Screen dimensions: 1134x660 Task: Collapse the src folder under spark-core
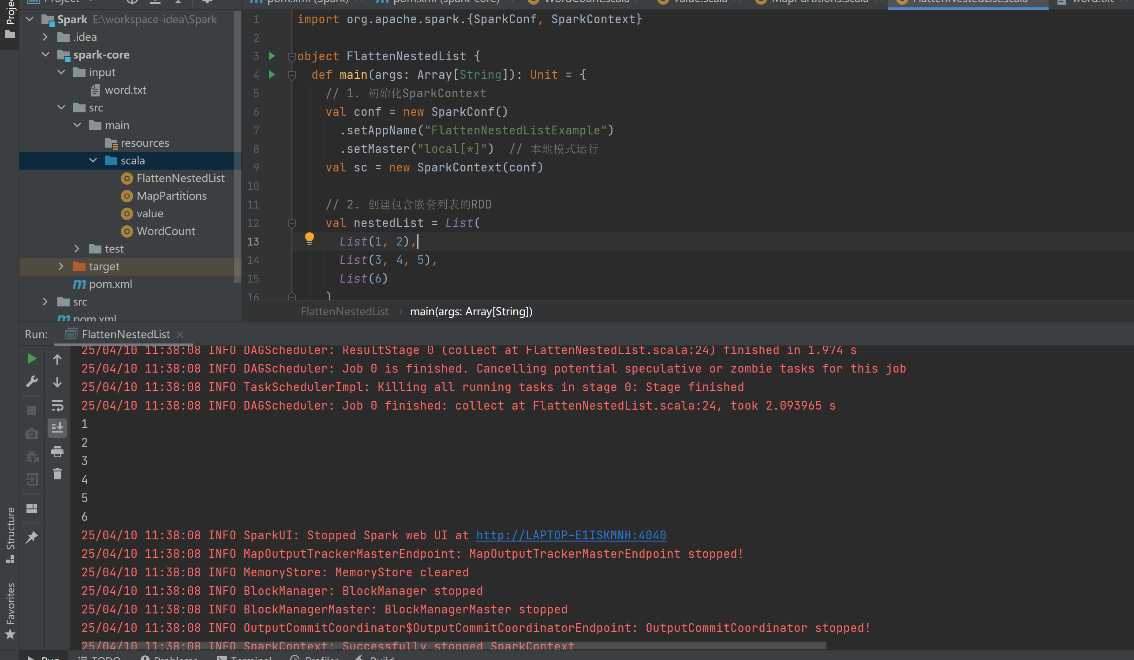61,108
